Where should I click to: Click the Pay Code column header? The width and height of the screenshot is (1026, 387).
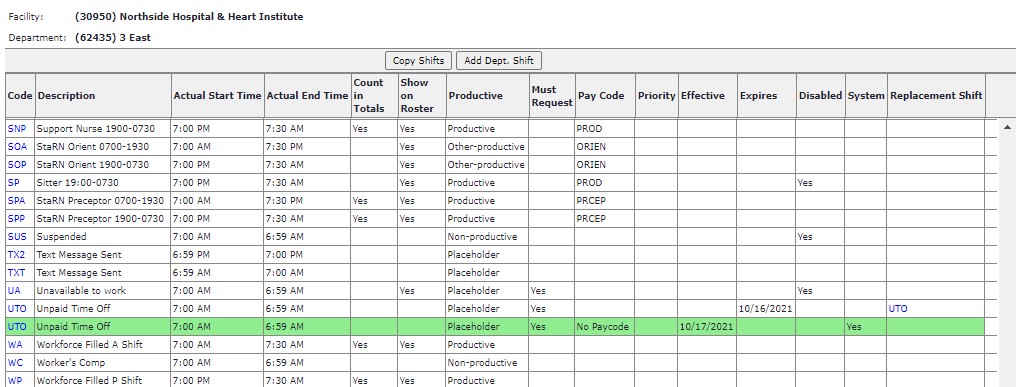(x=601, y=96)
